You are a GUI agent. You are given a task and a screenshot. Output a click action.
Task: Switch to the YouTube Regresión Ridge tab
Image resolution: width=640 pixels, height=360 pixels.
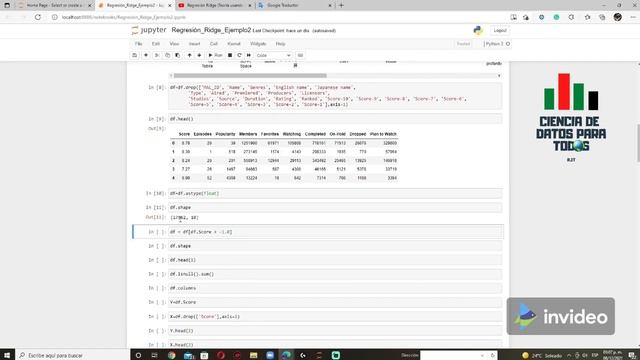(x=215, y=5)
